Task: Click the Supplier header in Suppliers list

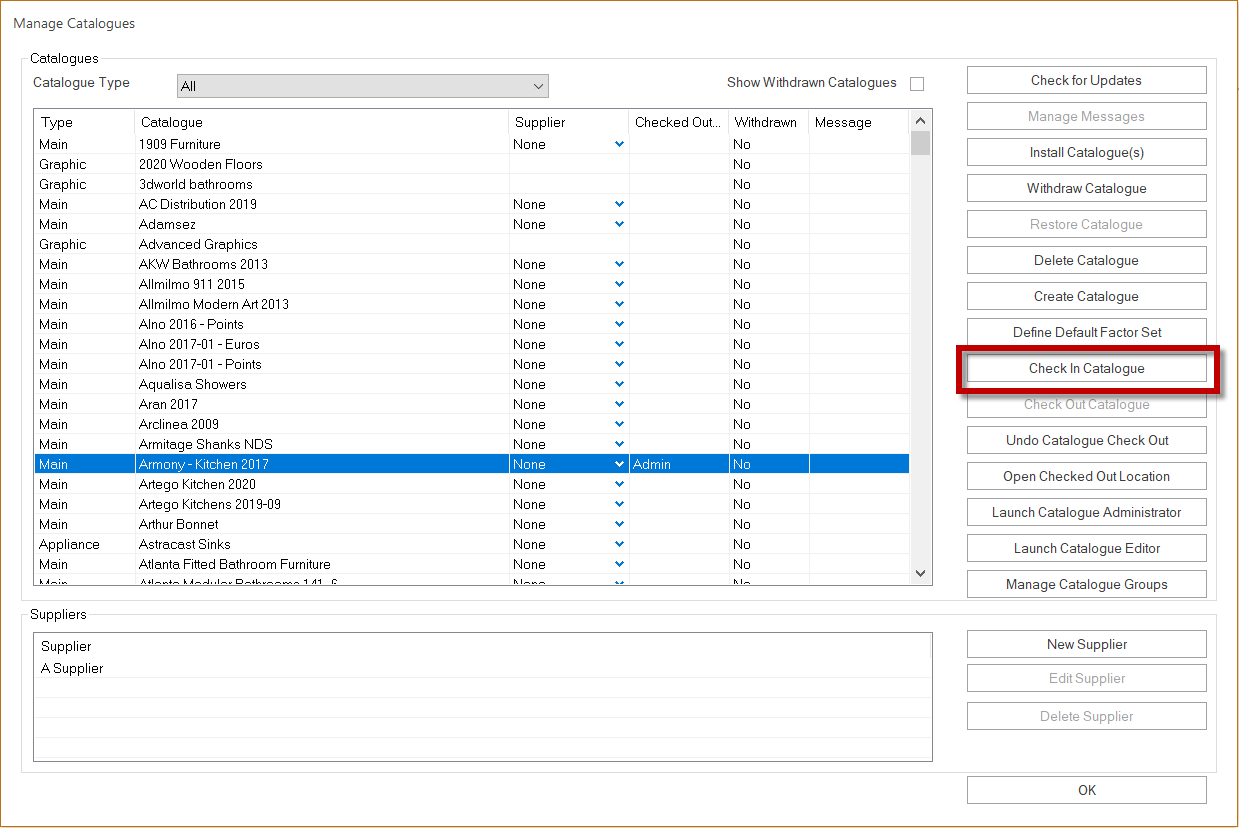Action: pos(482,646)
